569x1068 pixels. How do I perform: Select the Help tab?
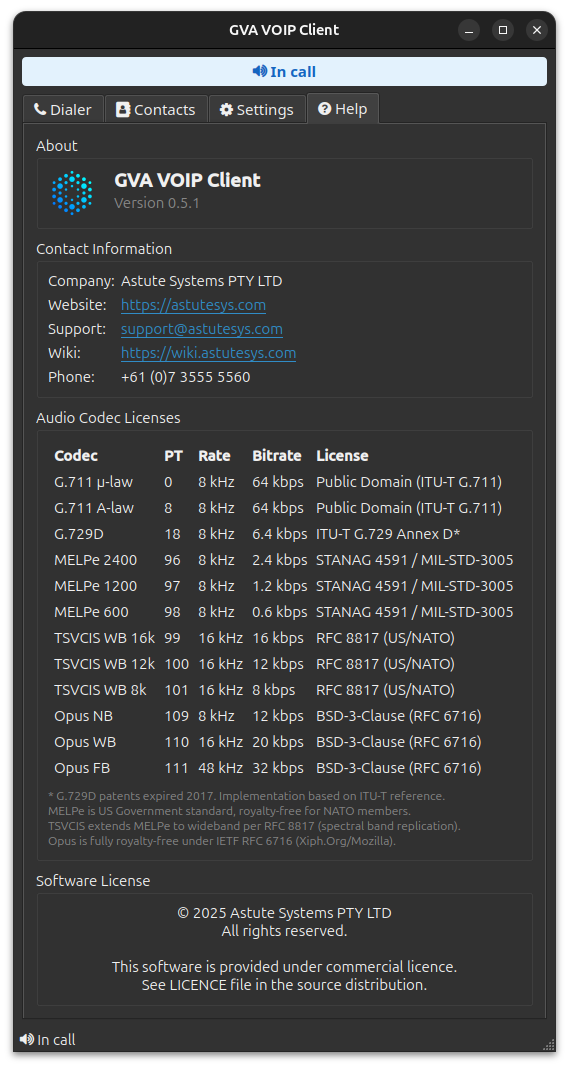[343, 109]
